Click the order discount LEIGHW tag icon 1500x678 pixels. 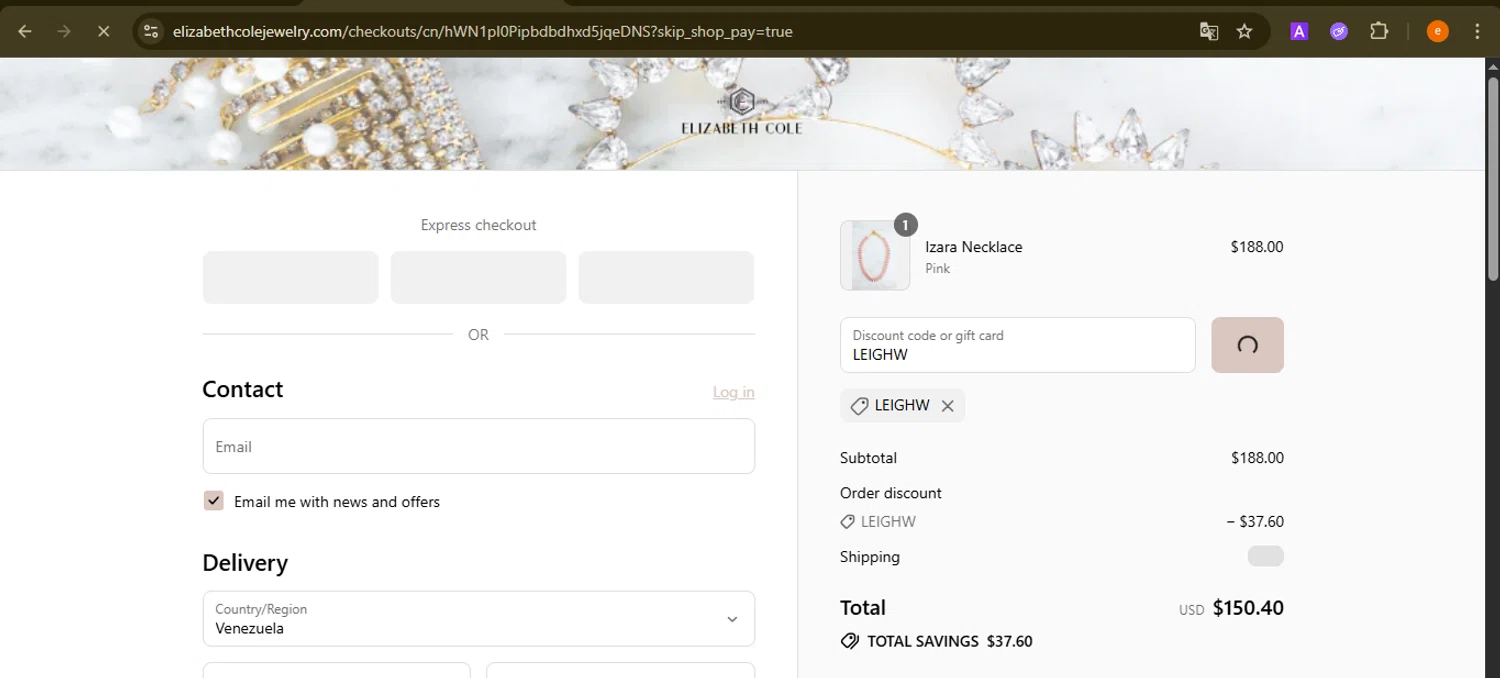(x=847, y=521)
